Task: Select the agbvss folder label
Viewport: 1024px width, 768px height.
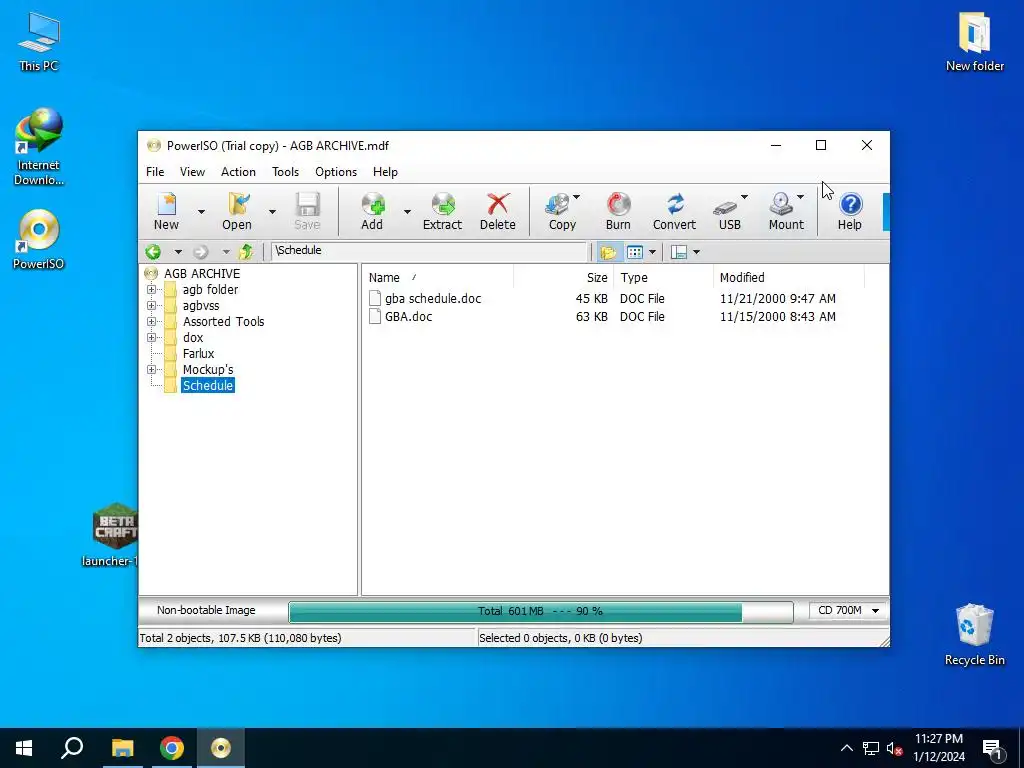Action: click(201, 306)
